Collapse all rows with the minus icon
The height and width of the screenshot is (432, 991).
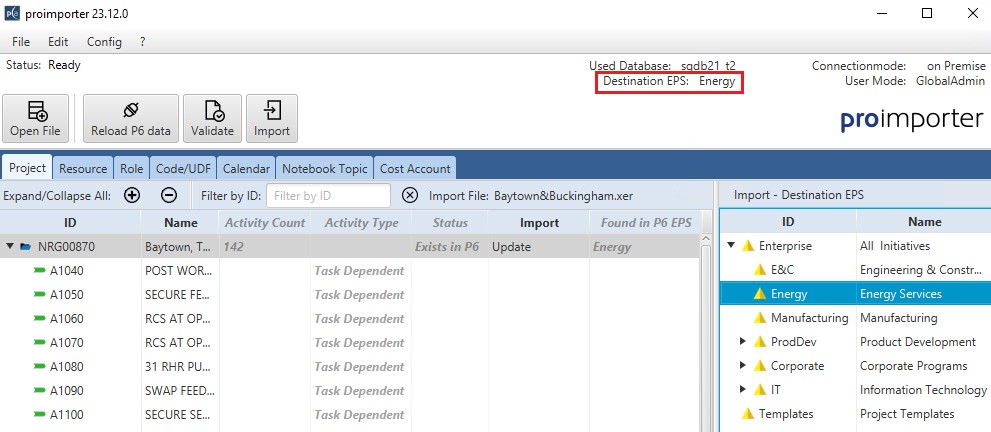(169, 196)
